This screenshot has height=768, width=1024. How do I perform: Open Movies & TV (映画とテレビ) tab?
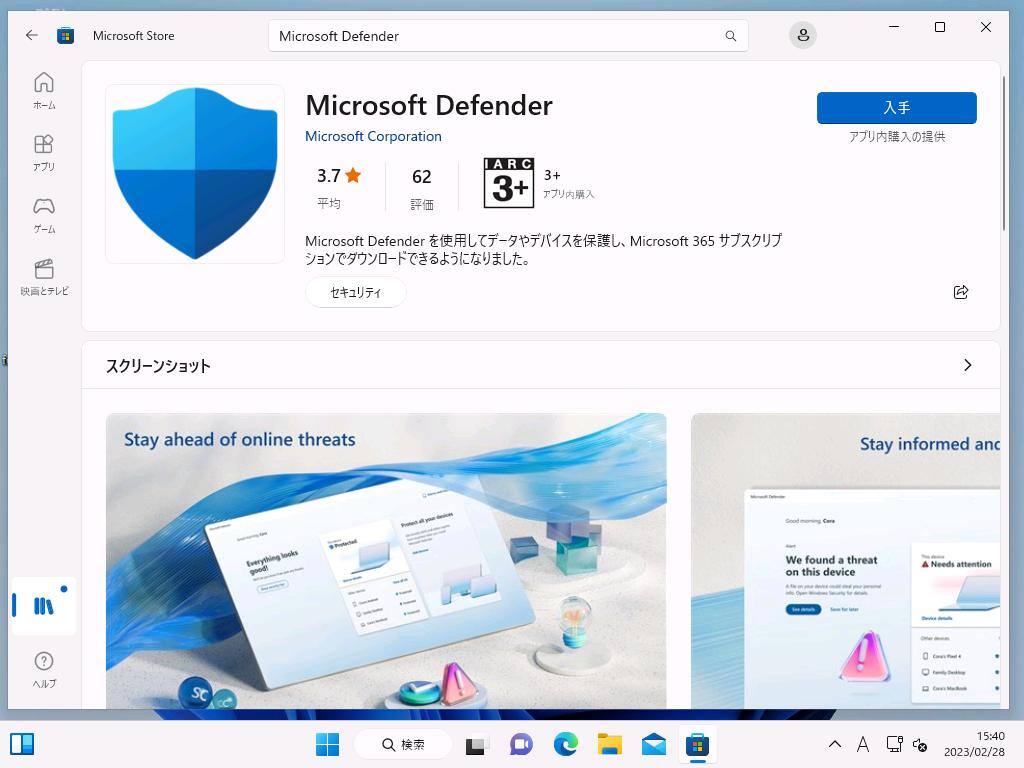click(44, 277)
